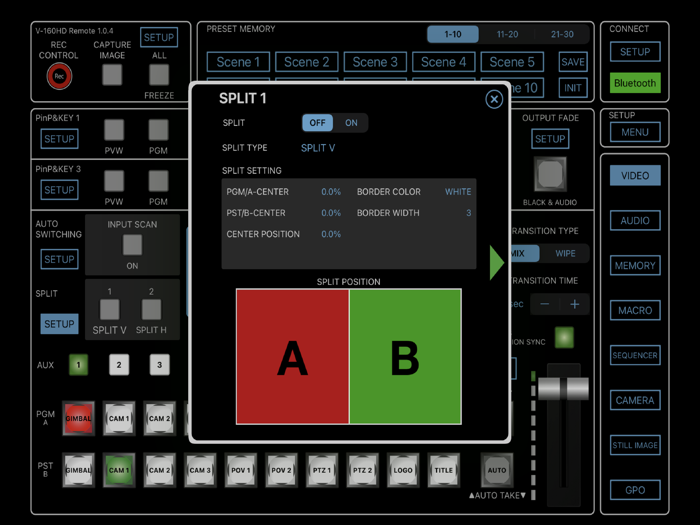Viewport: 700px width, 525px height.
Task: Select PTZ 1 on the PST B row
Action: 322,470
